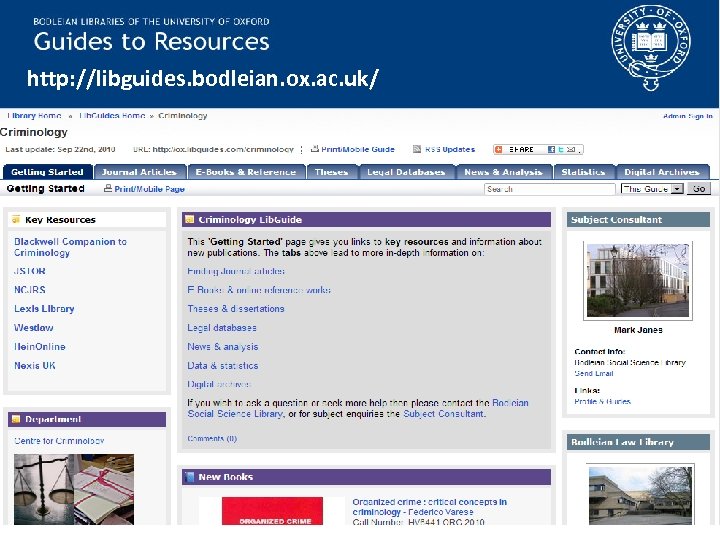720x540 pixels.
Task: Click the red Organized Crime book cover
Action: pos(272,511)
